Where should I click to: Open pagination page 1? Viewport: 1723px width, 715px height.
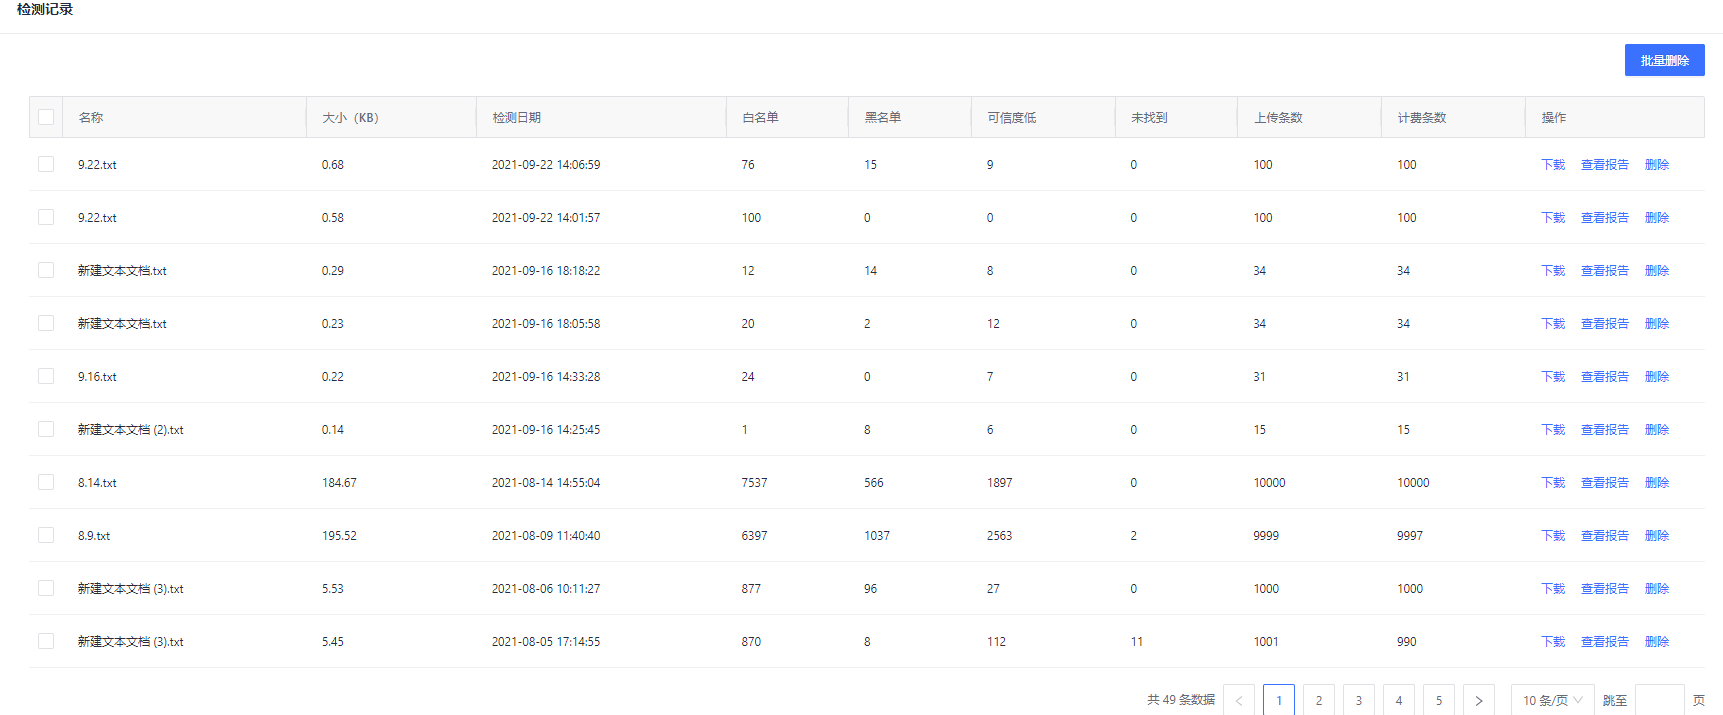[x=1279, y=700]
